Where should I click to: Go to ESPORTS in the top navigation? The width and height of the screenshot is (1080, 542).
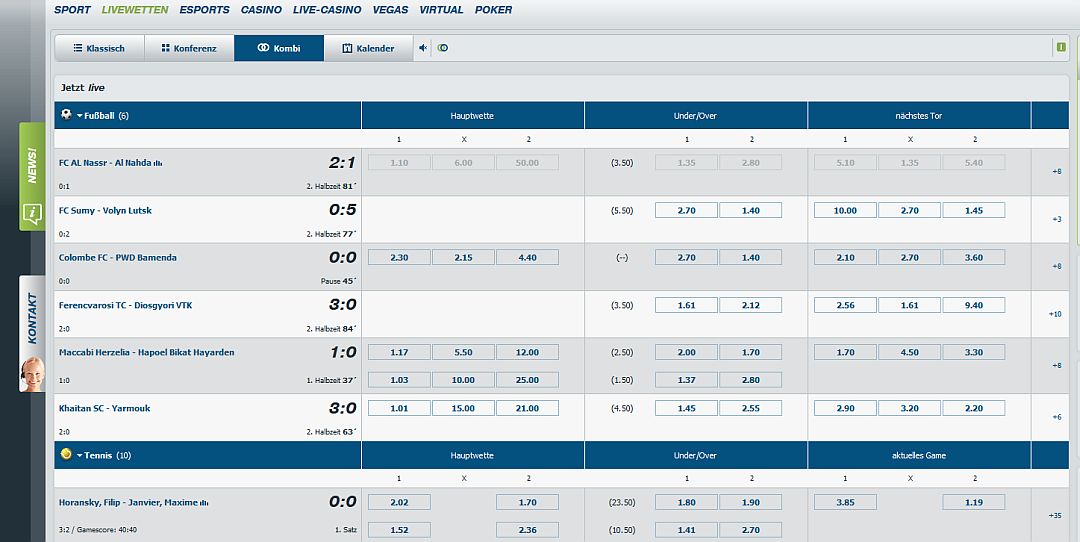click(205, 10)
